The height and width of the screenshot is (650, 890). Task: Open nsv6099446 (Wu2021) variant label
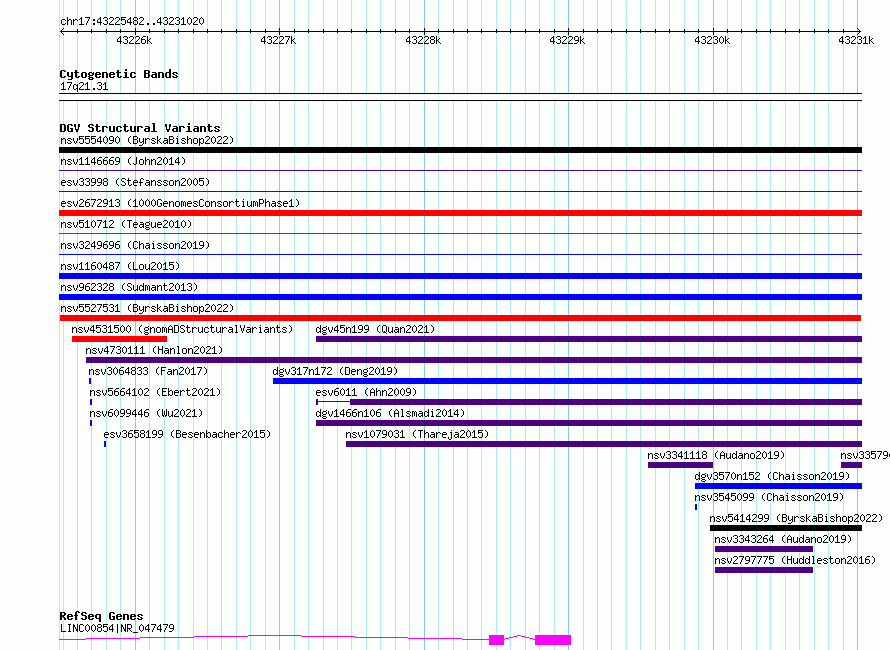pos(146,413)
